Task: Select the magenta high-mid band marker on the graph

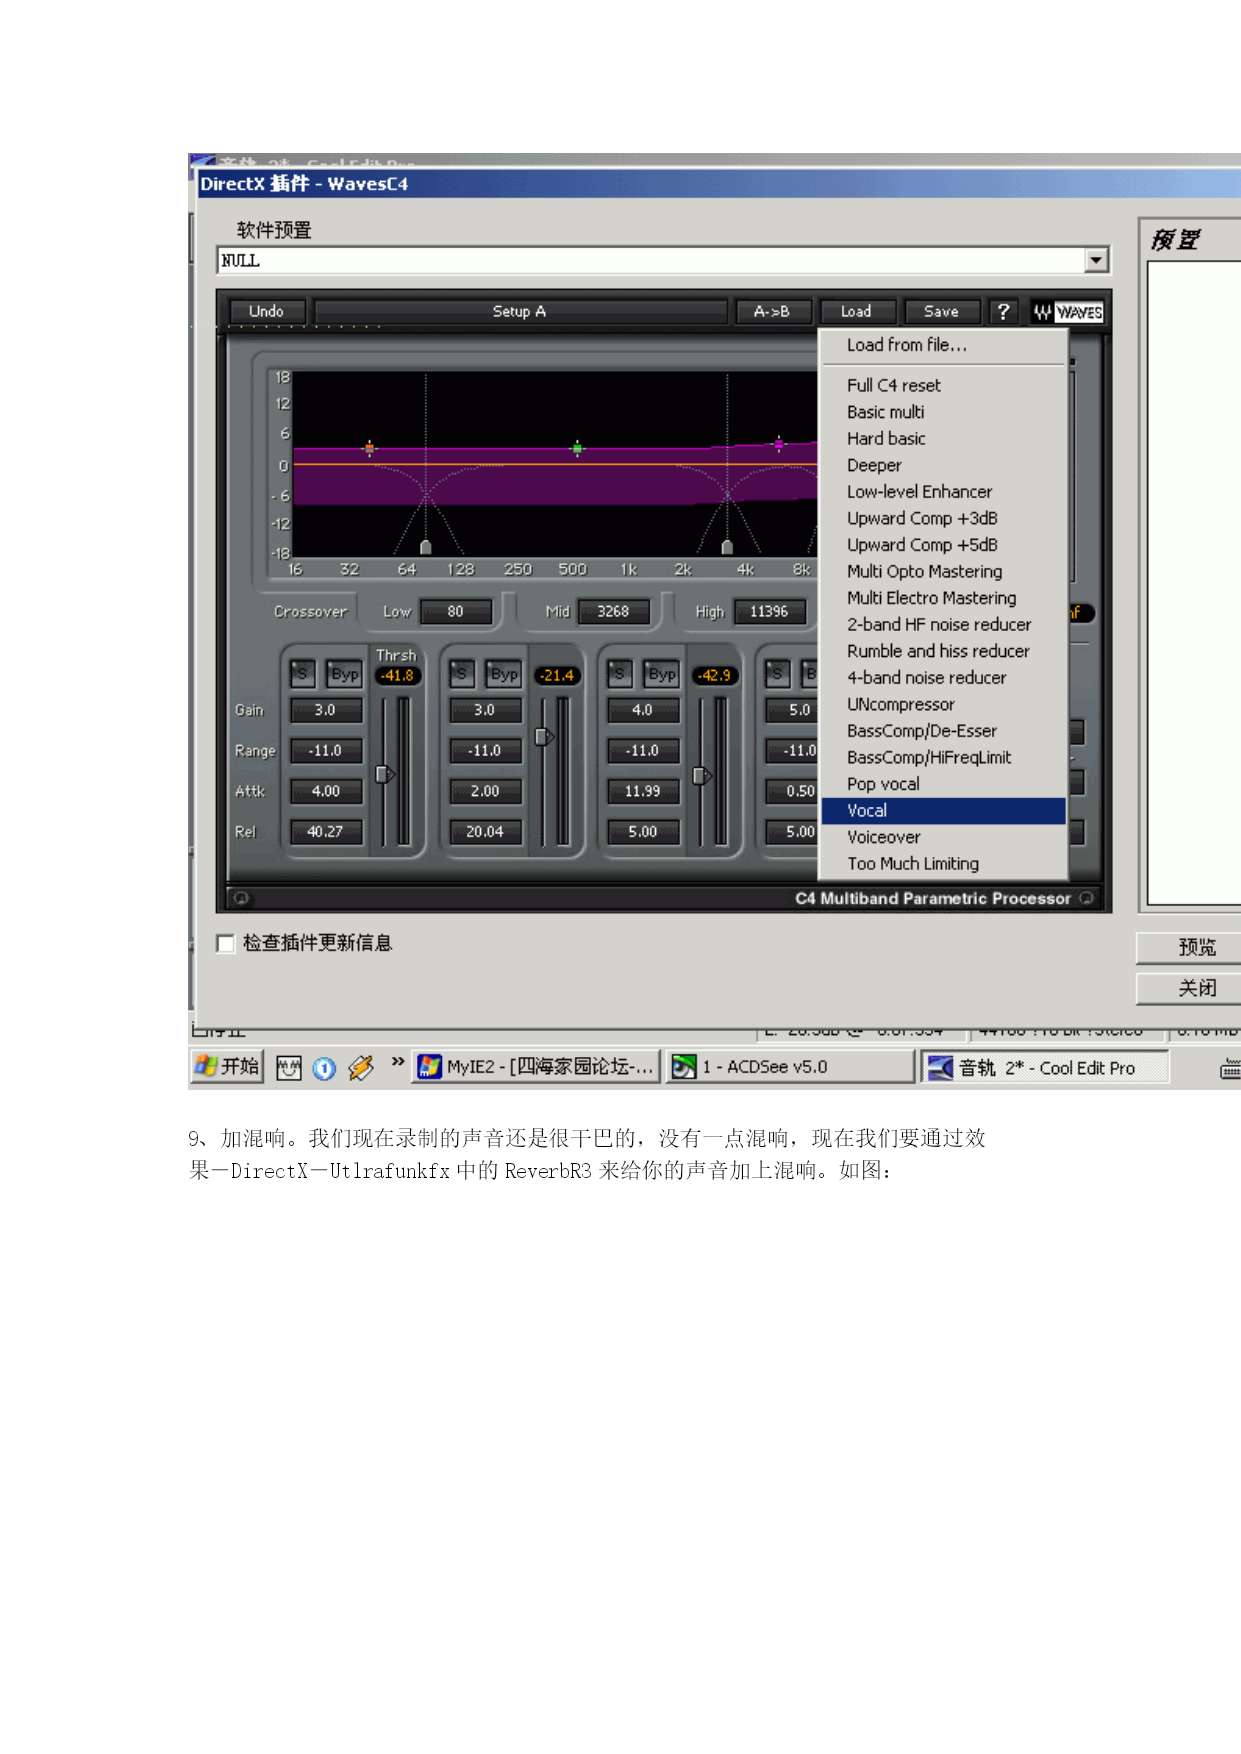Action: [779, 443]
